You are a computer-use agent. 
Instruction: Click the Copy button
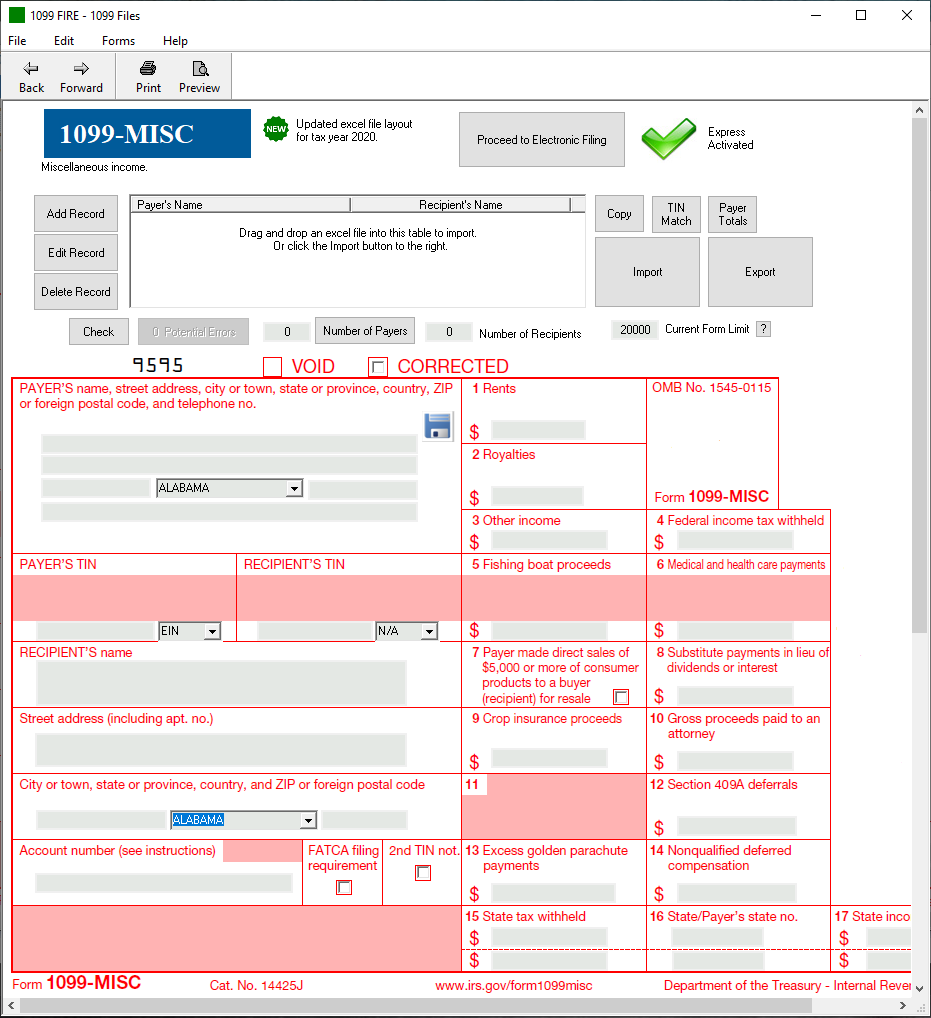coord(619,214)
